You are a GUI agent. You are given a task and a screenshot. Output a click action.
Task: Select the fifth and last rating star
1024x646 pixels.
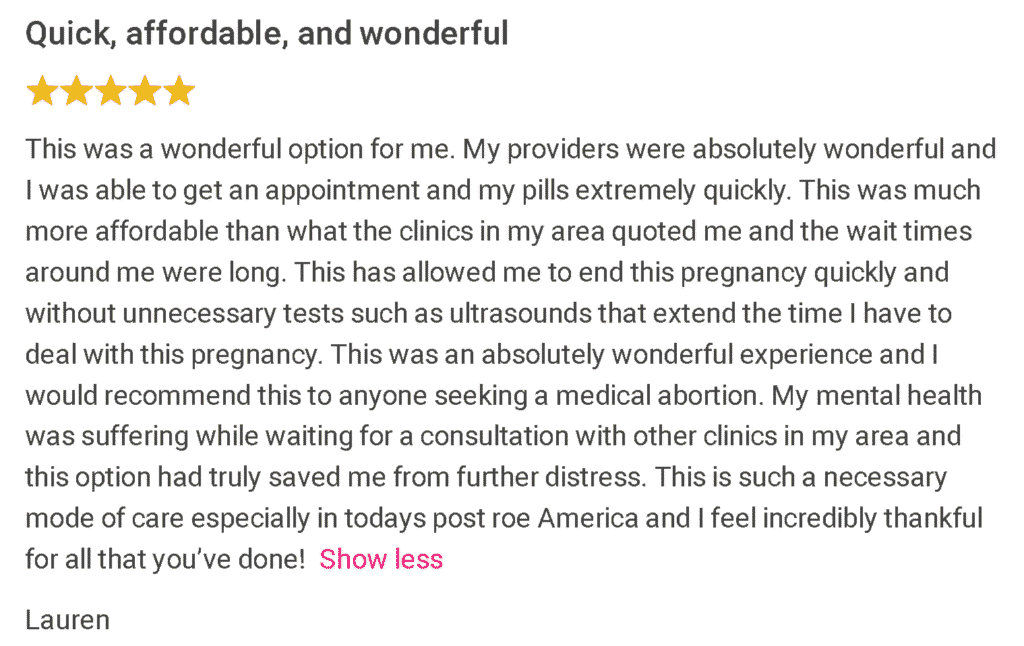tap(178, 91)
